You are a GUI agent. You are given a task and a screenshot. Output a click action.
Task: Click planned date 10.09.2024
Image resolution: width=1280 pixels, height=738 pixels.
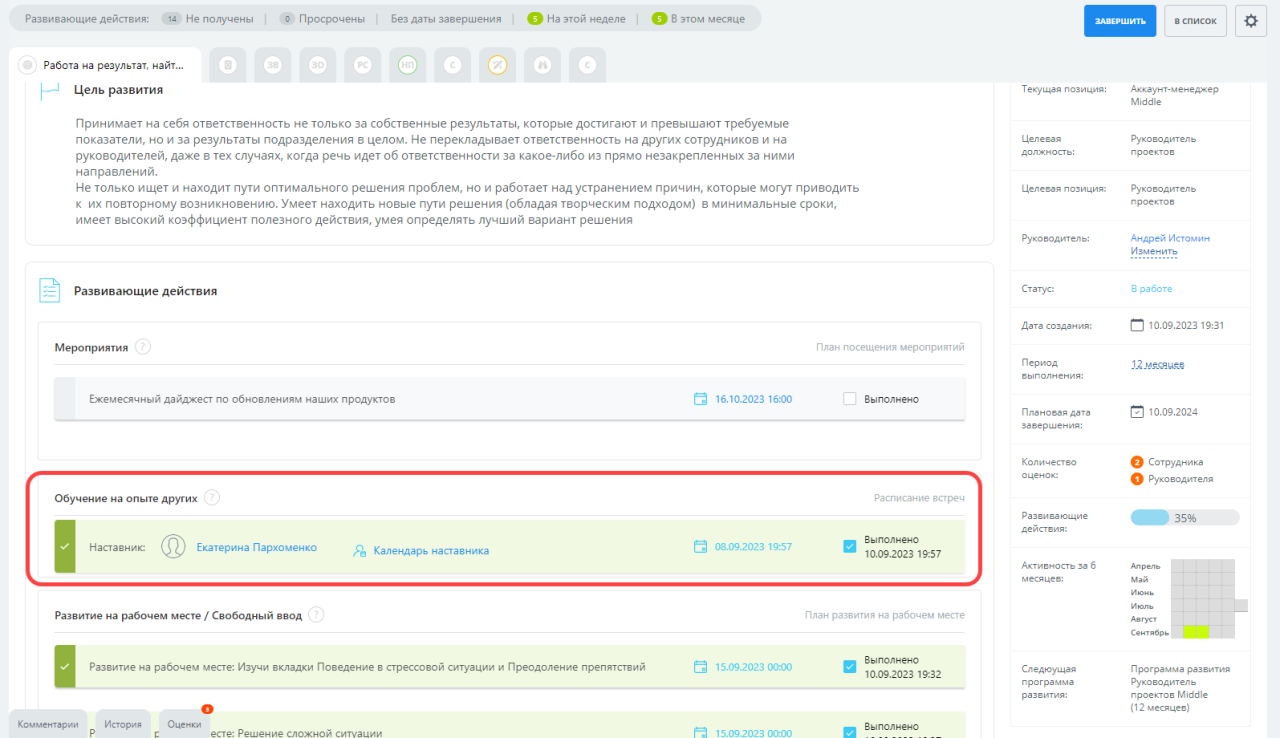point(1173,411)
